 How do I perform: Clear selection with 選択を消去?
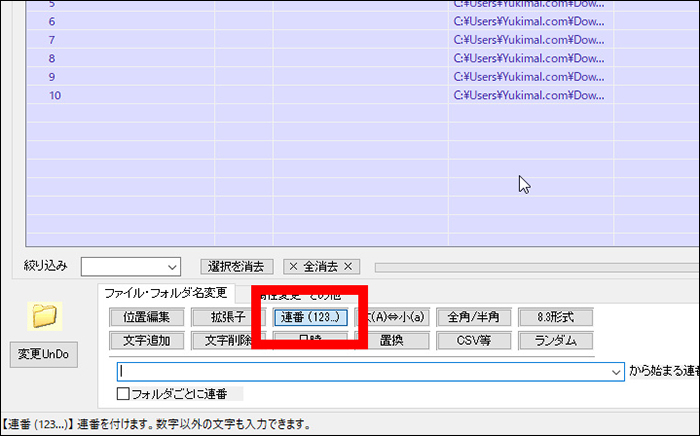tap(236, 266)
